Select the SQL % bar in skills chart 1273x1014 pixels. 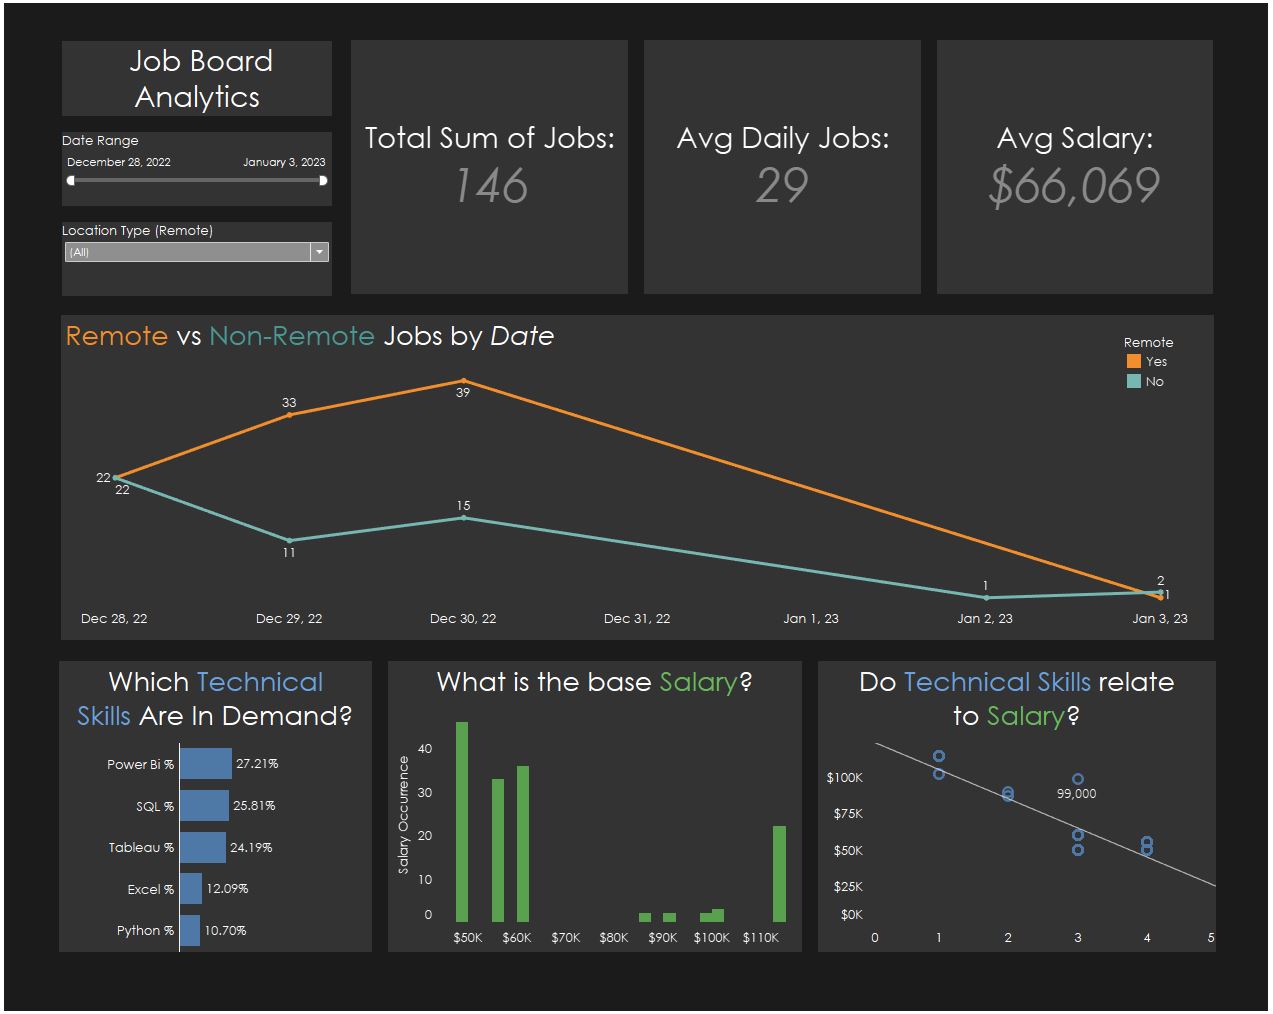coord(205,805)
